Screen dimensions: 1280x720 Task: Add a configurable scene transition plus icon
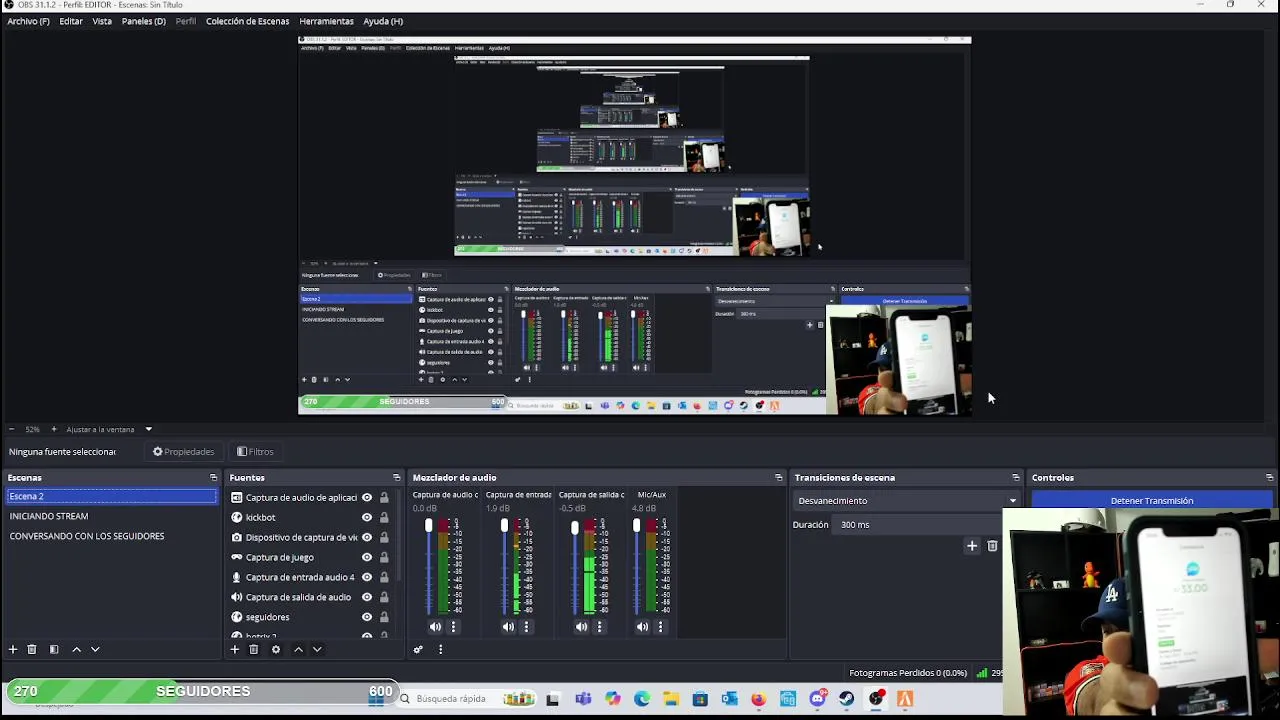tap(972, 546)
